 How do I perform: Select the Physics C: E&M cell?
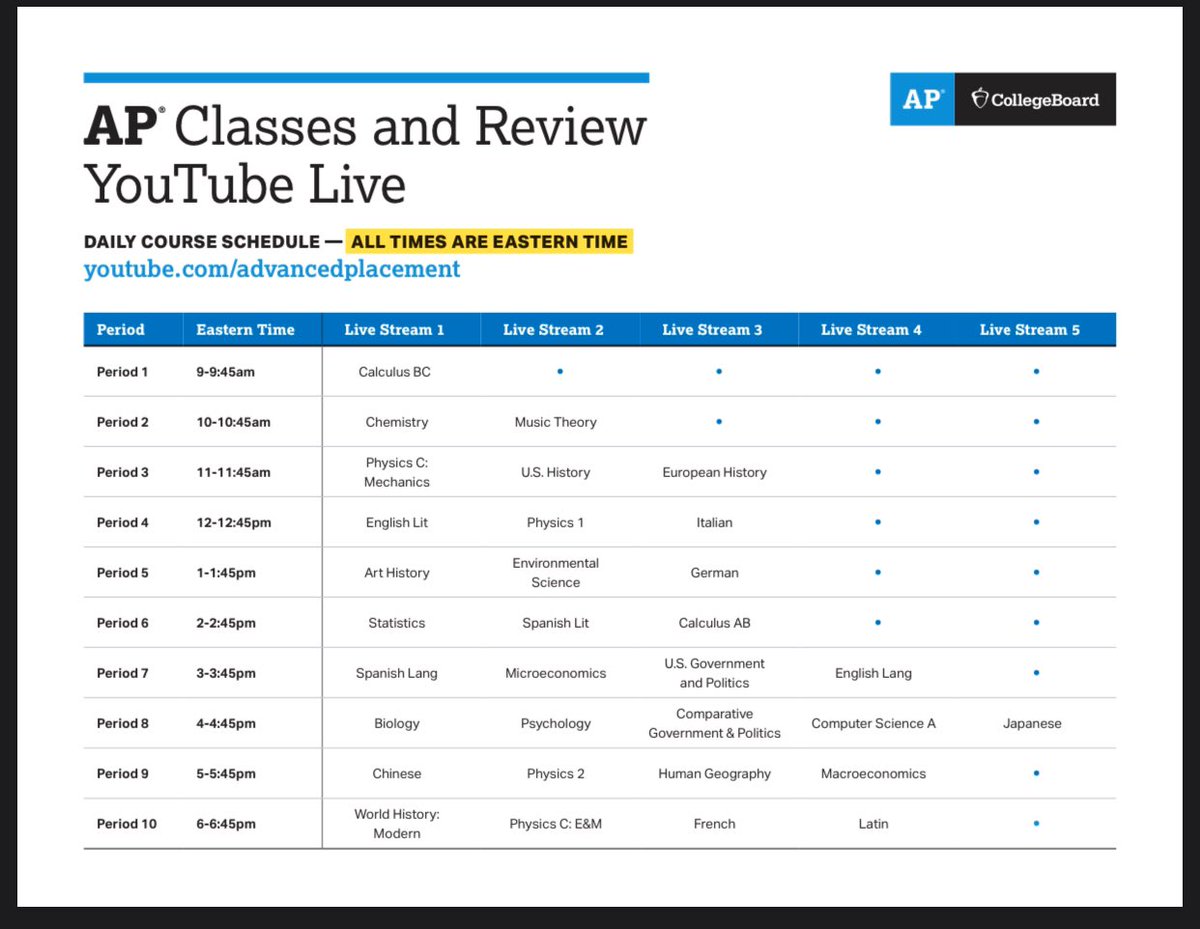[x=556, y=823]
